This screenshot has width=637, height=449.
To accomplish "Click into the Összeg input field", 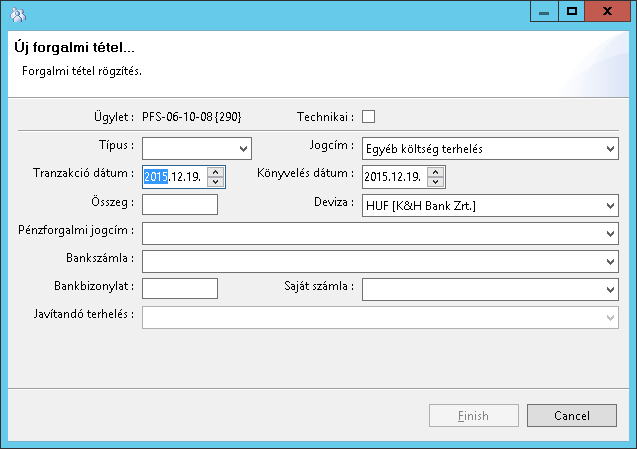I will tap(180, 205).
